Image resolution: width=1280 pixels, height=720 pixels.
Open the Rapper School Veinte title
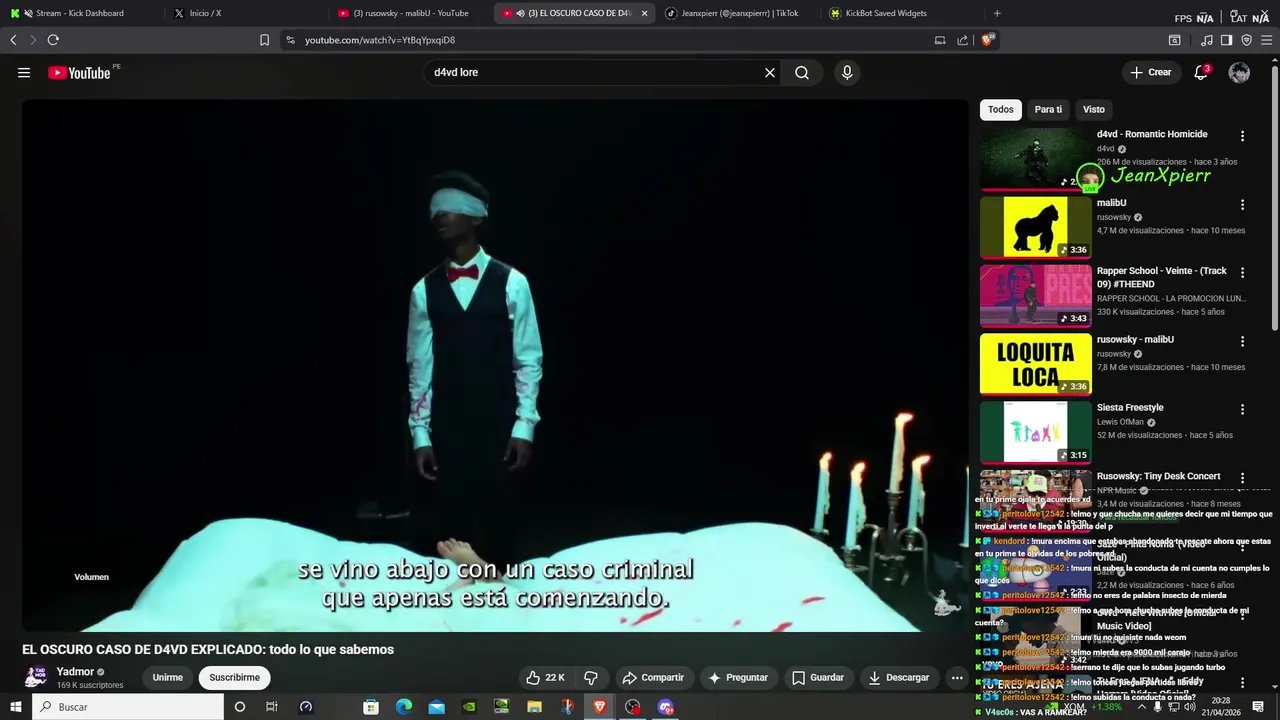point(1162,278)
